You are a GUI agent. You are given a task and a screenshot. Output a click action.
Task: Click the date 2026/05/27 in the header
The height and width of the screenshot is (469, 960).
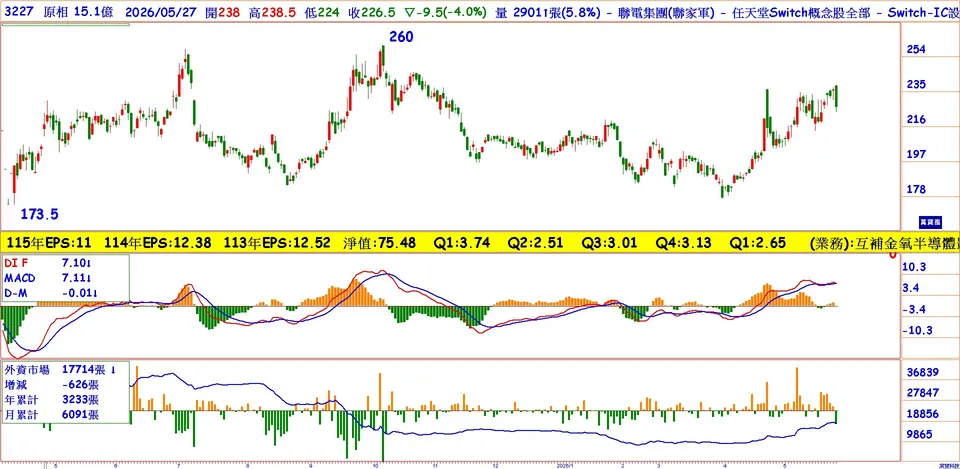pyautogui.click(x=159, y=12)
